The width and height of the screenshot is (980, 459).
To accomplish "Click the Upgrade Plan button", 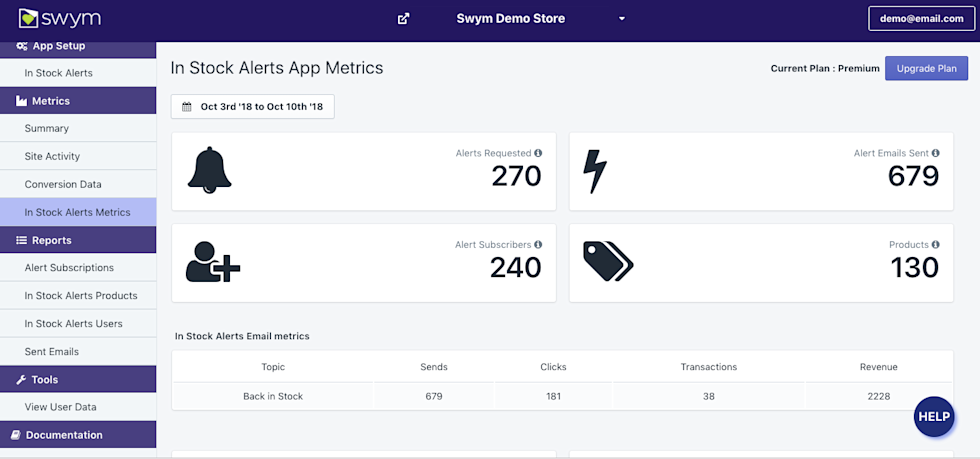I will [x=926, y=68].
